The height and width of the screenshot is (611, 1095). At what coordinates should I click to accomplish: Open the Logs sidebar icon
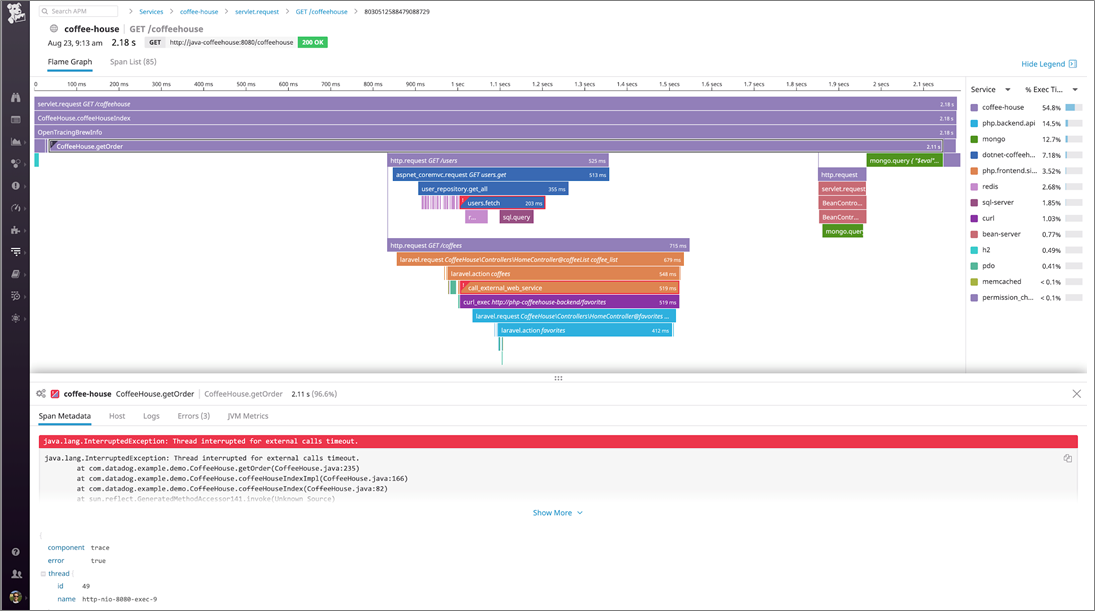[x=15, y=296]
